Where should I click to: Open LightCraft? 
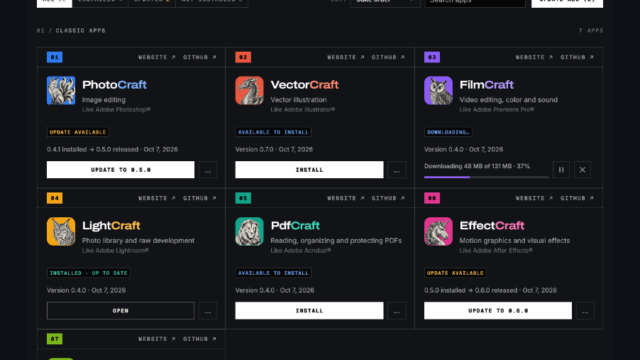pyautogui.click(x=120, y=311)
